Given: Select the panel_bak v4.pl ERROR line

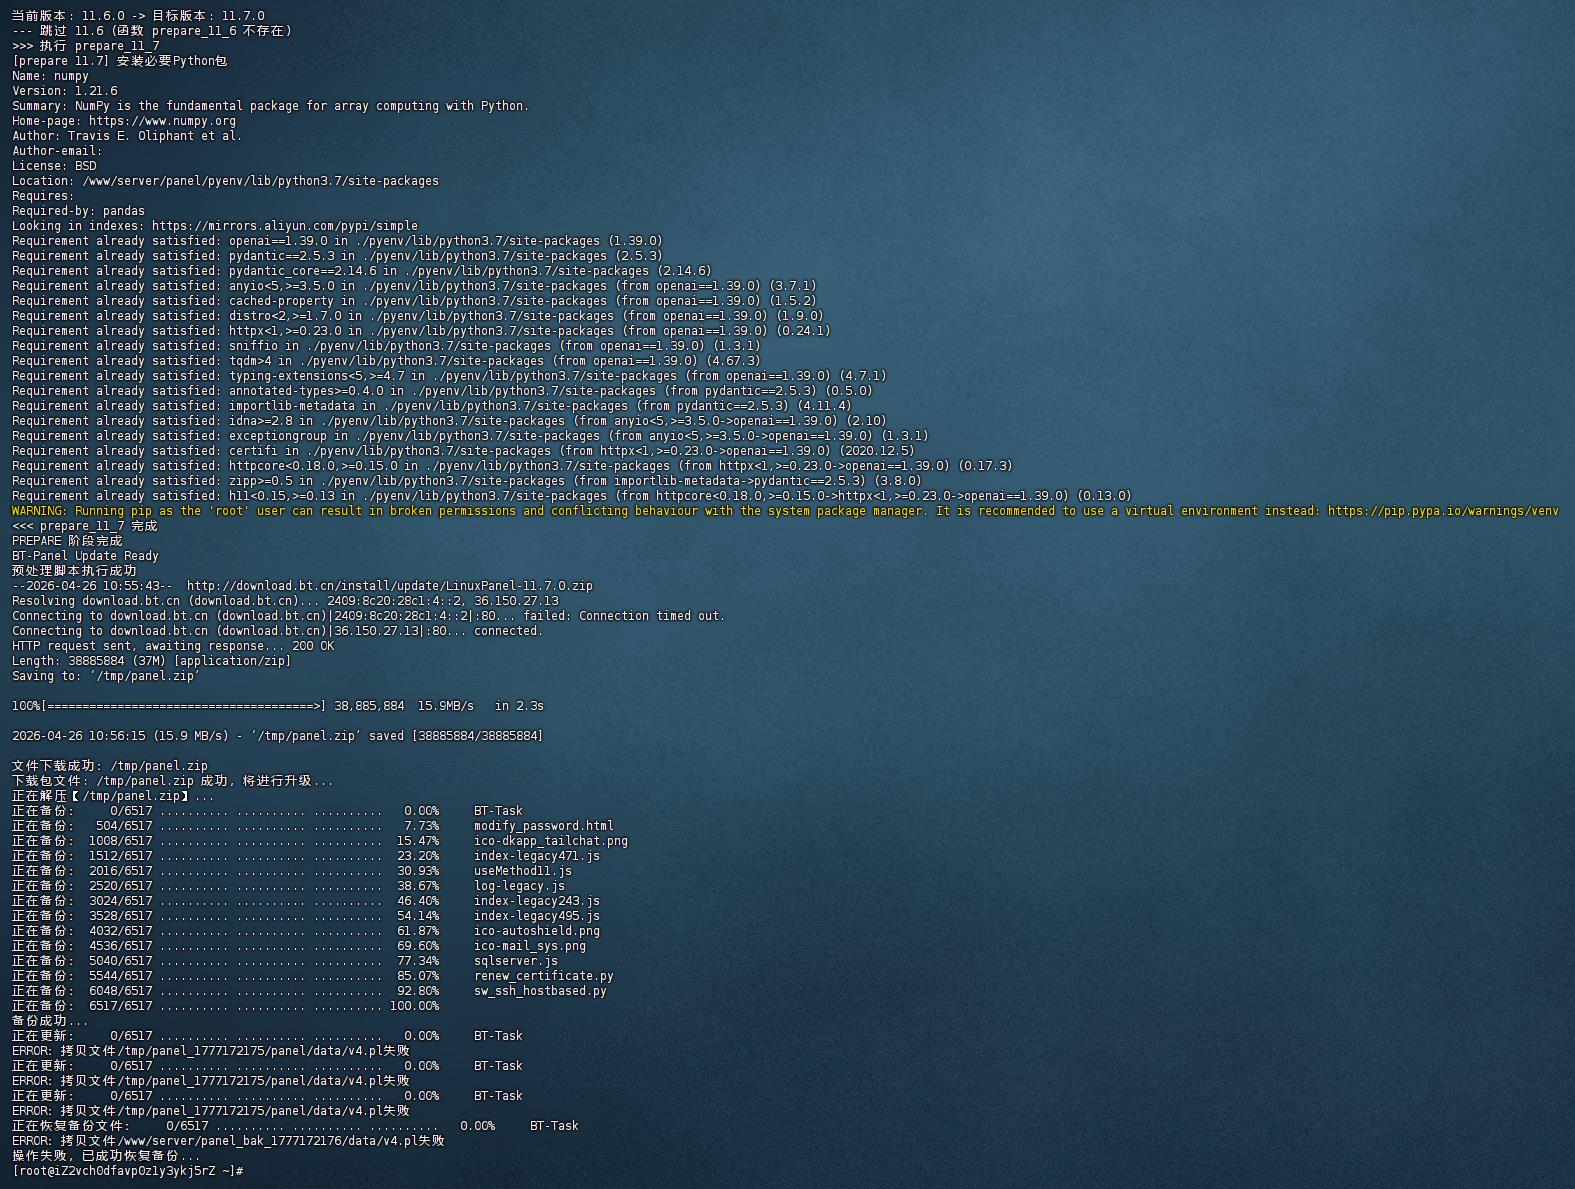Looking at the screenshot, I should coord(228,1141).
